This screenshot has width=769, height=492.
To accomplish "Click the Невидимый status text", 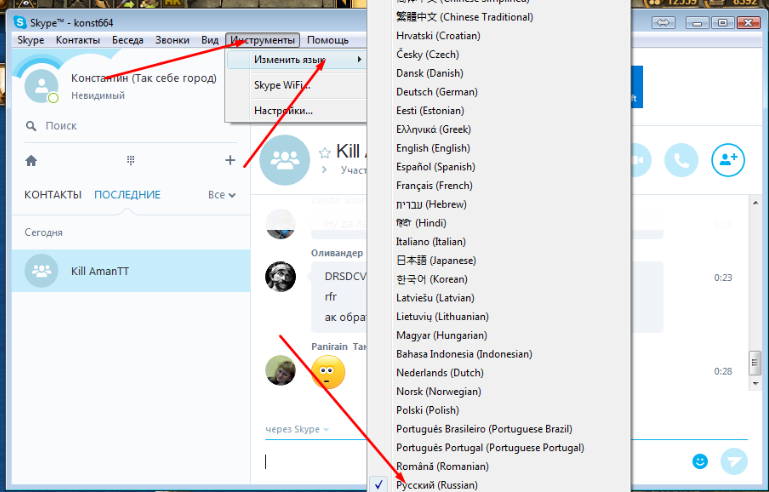I will [98, 96].
